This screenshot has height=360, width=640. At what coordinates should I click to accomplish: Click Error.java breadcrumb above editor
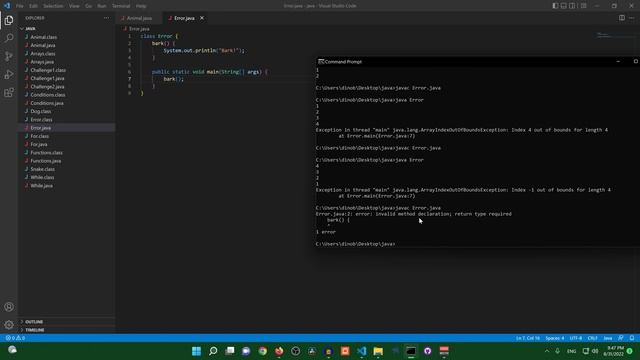(x=139, y=29)
